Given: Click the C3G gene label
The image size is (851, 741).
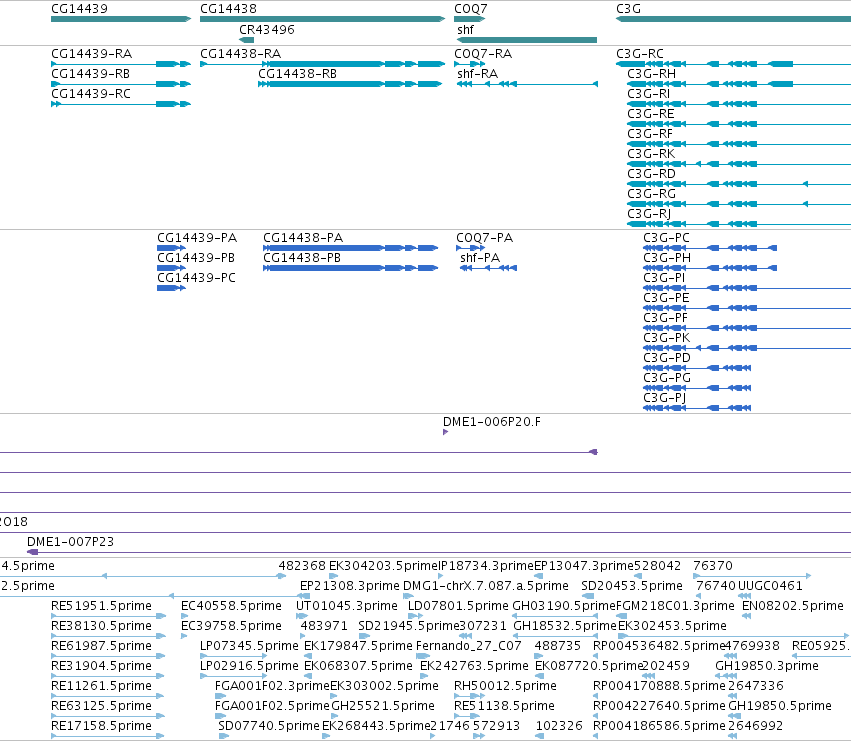Looking at the screenshot, I should tap(628, 9).
